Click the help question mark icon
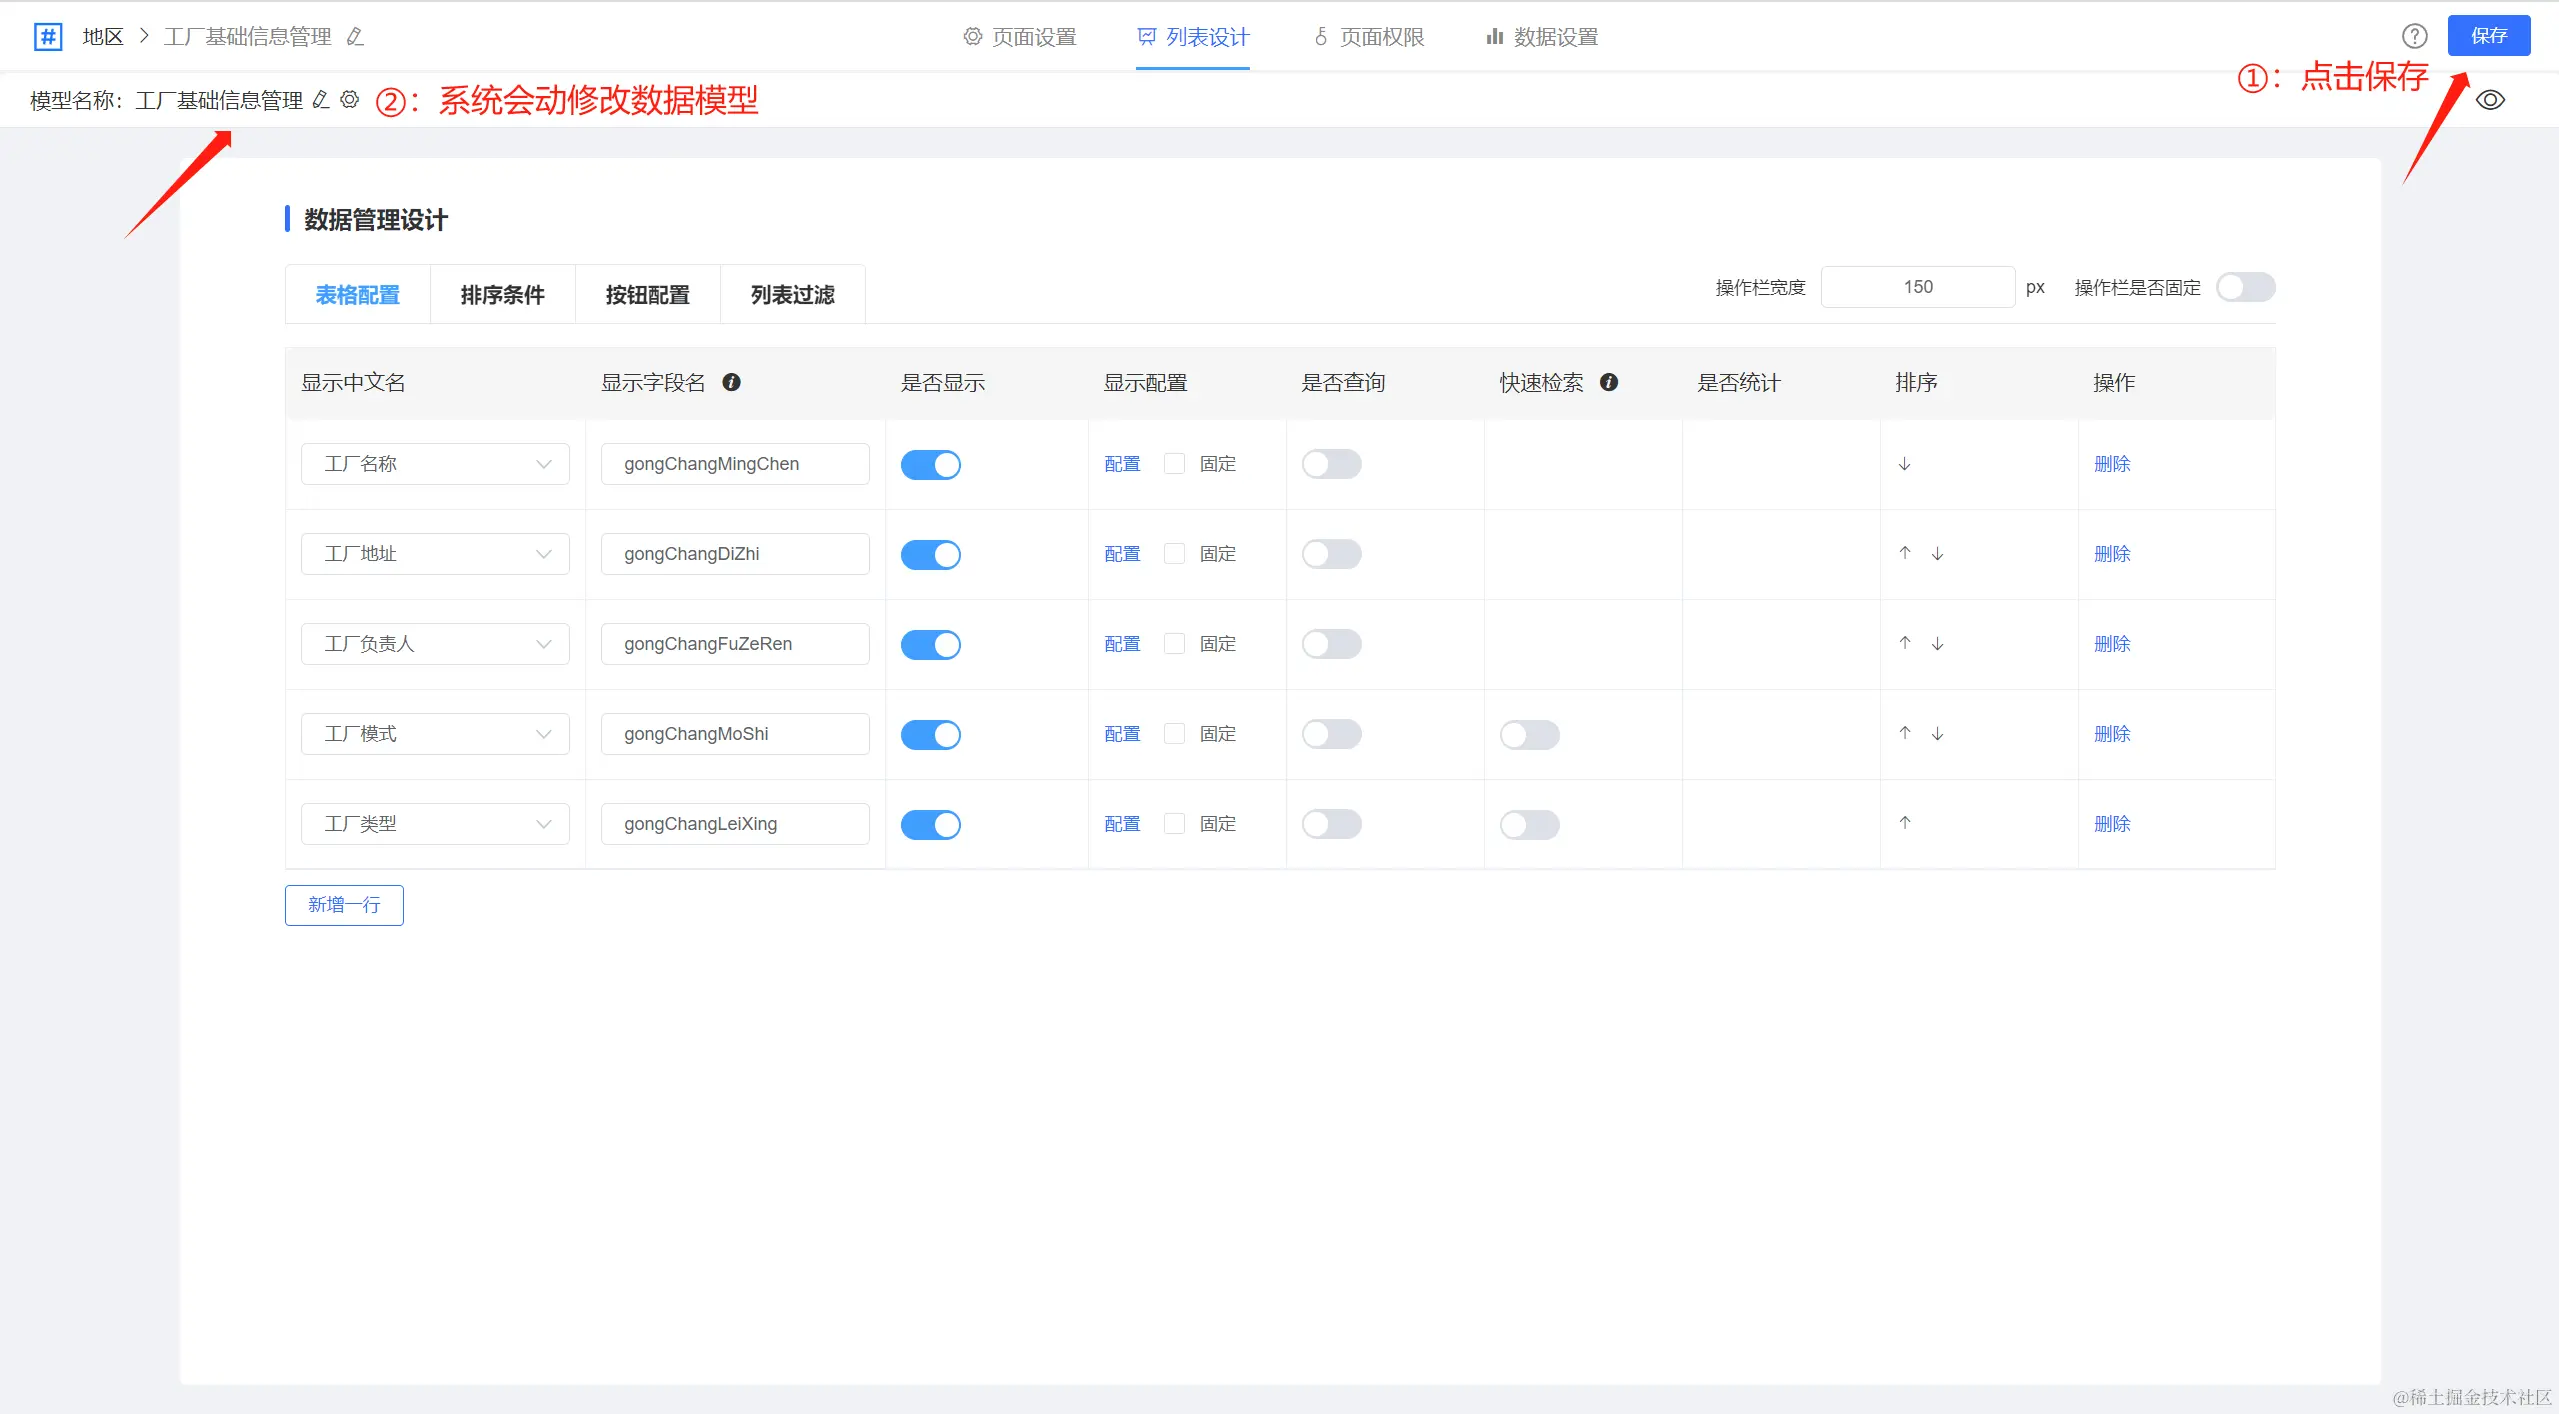Screen dimensions: 2559x1414 2414,36
